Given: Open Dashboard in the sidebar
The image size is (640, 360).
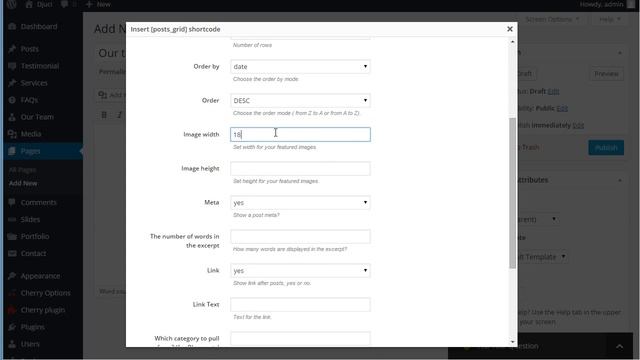Looking at the screenshot, I should pyautogui.click(x=39, y=27).
